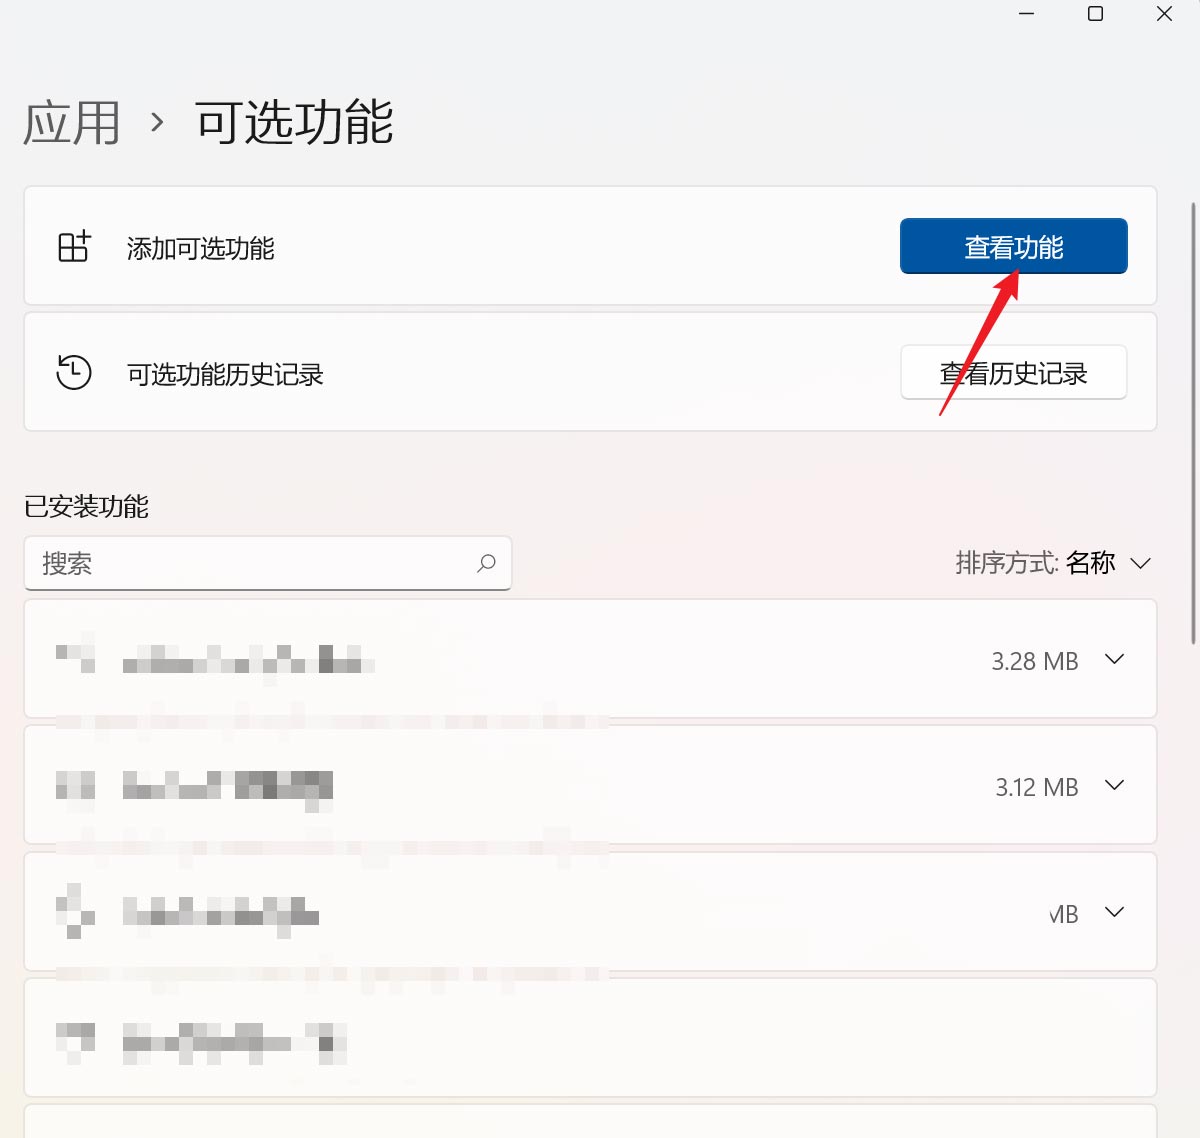The image size is (1200, 1138).
Task: Maximize the settings window
Action: click(1095, 14)
